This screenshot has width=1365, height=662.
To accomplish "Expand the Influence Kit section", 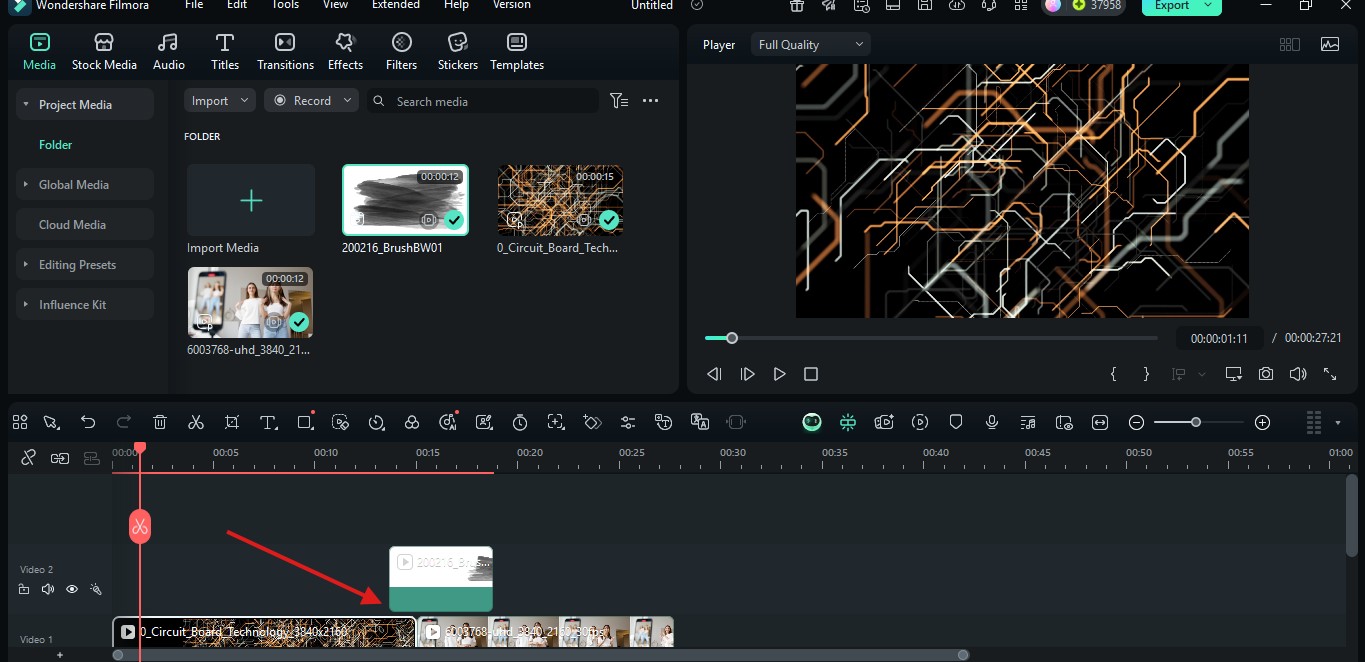I will pos(26,305).
